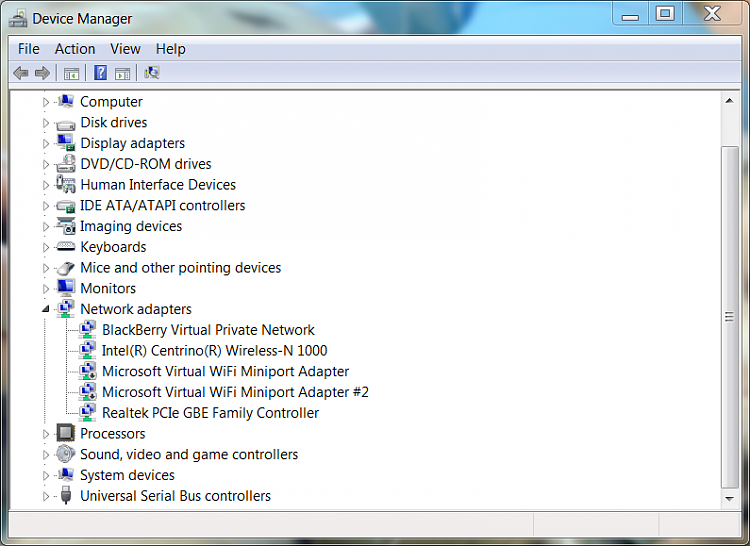Click the Keyboards category icon

point(66,247)
